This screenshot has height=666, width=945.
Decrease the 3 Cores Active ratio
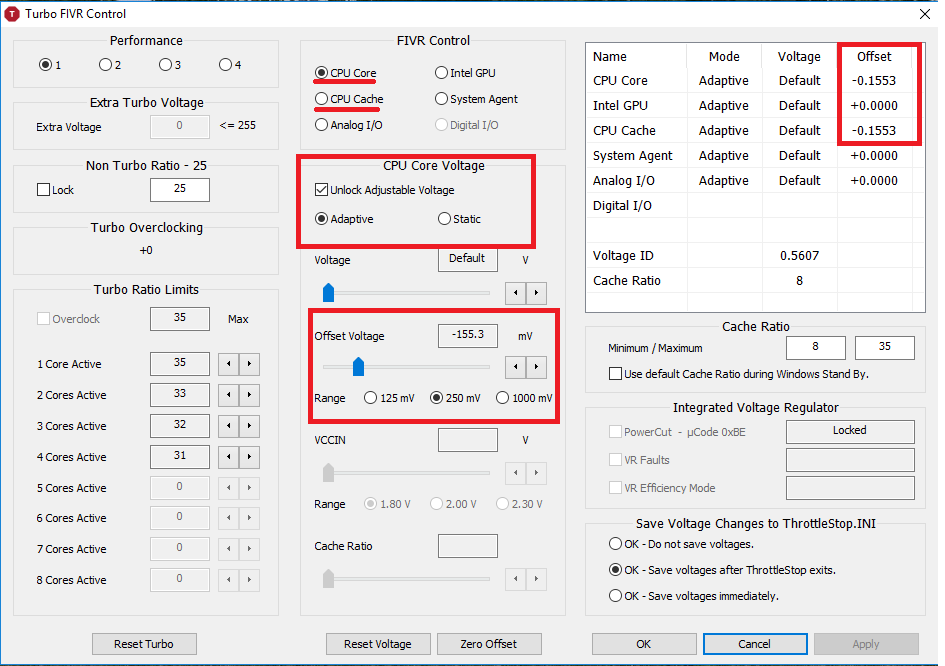pos(228,426)
